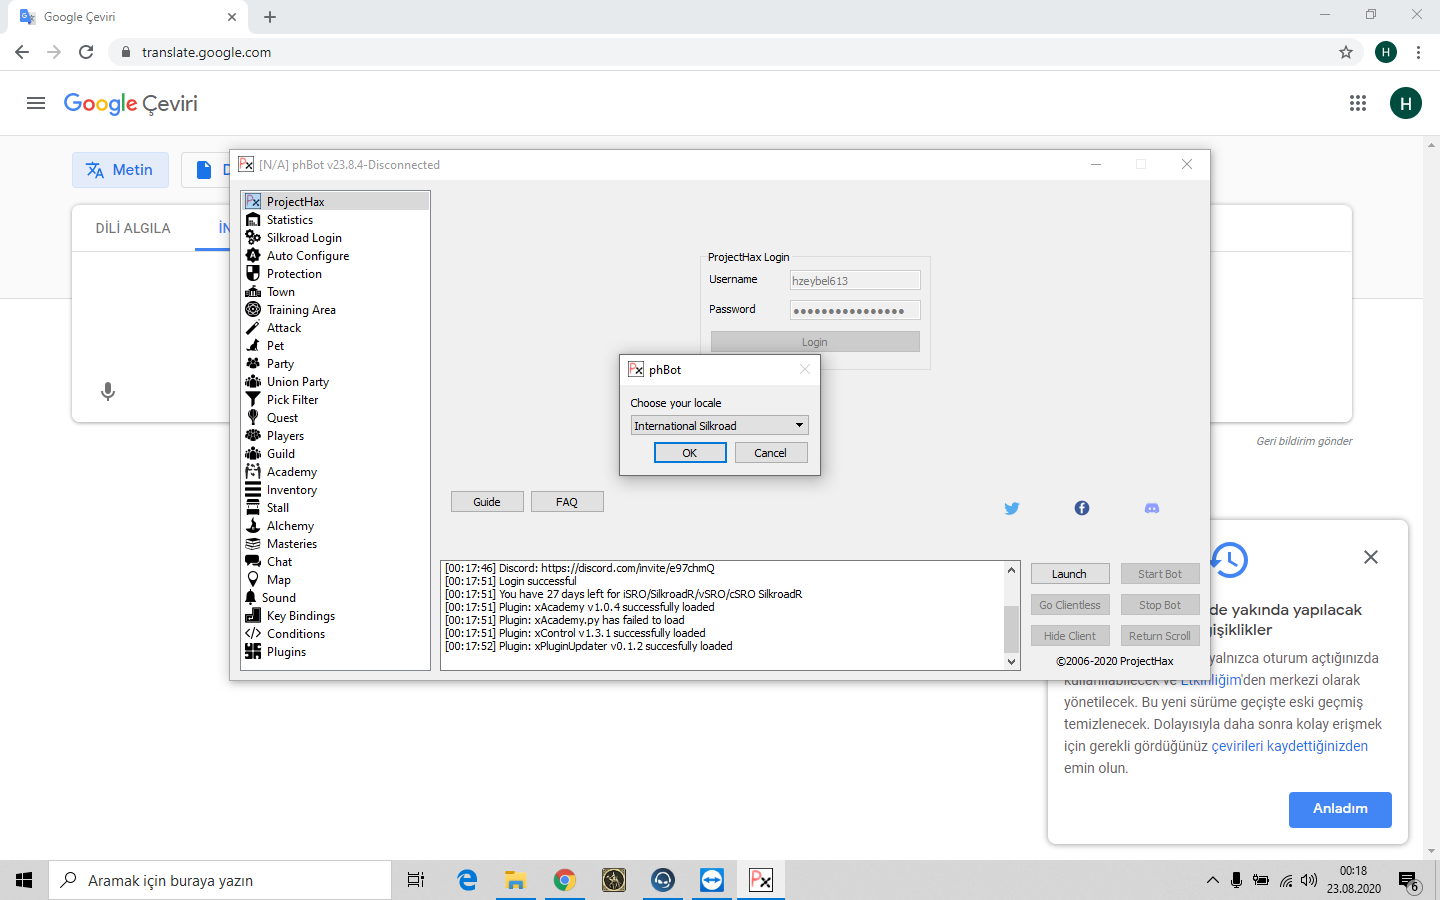Click the microphone voice input icon
Viewport: 1440px width, 900px height.
[108, 391]
